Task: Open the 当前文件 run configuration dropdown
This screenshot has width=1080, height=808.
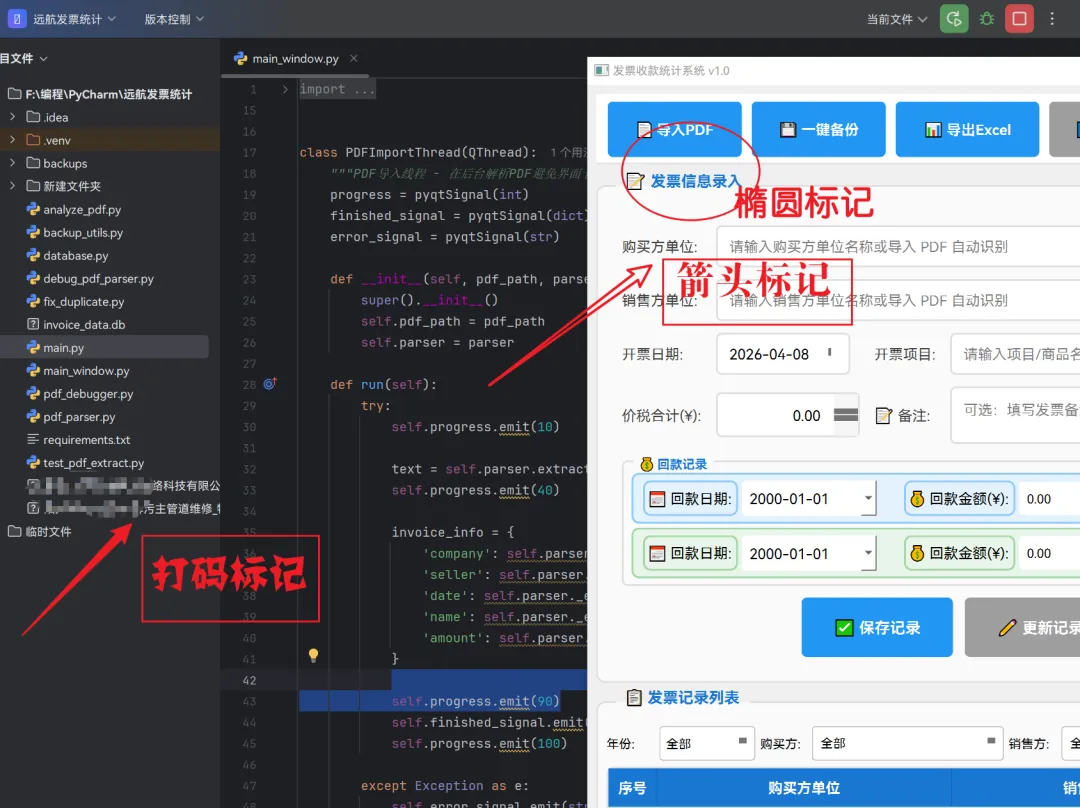Action: (x=897, y=19)
